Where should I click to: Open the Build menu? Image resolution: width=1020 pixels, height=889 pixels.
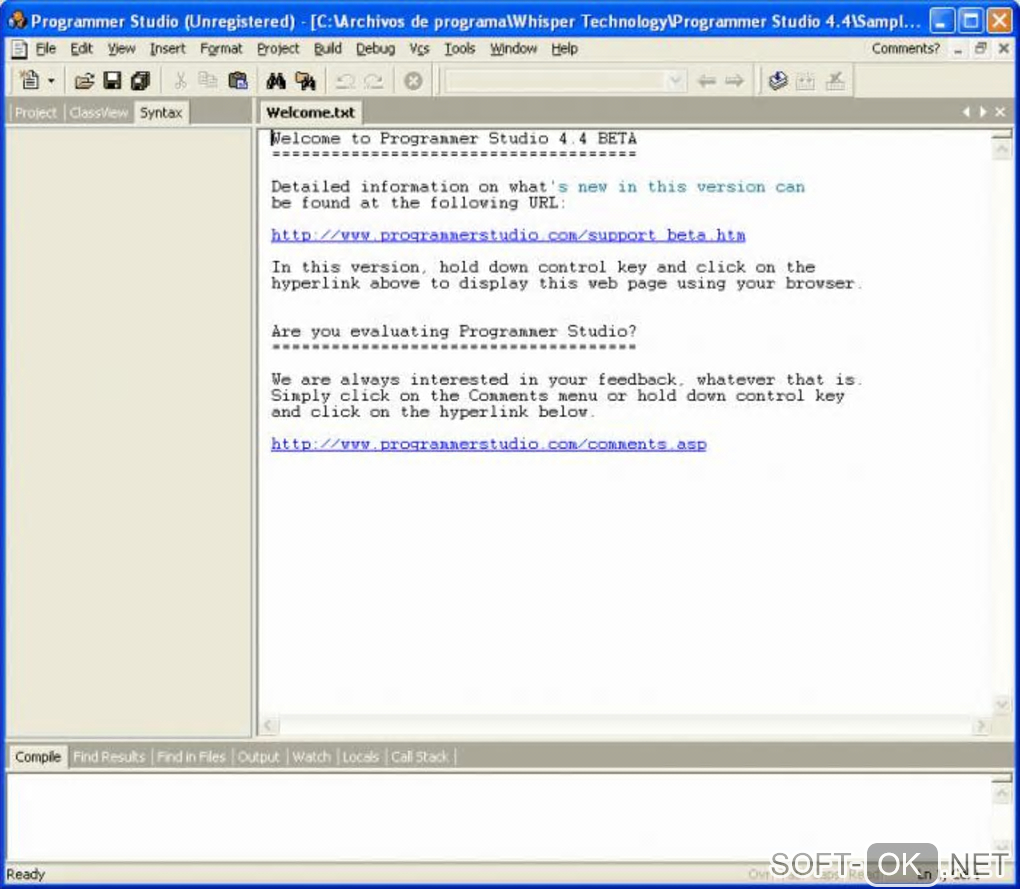pos(328,49)
